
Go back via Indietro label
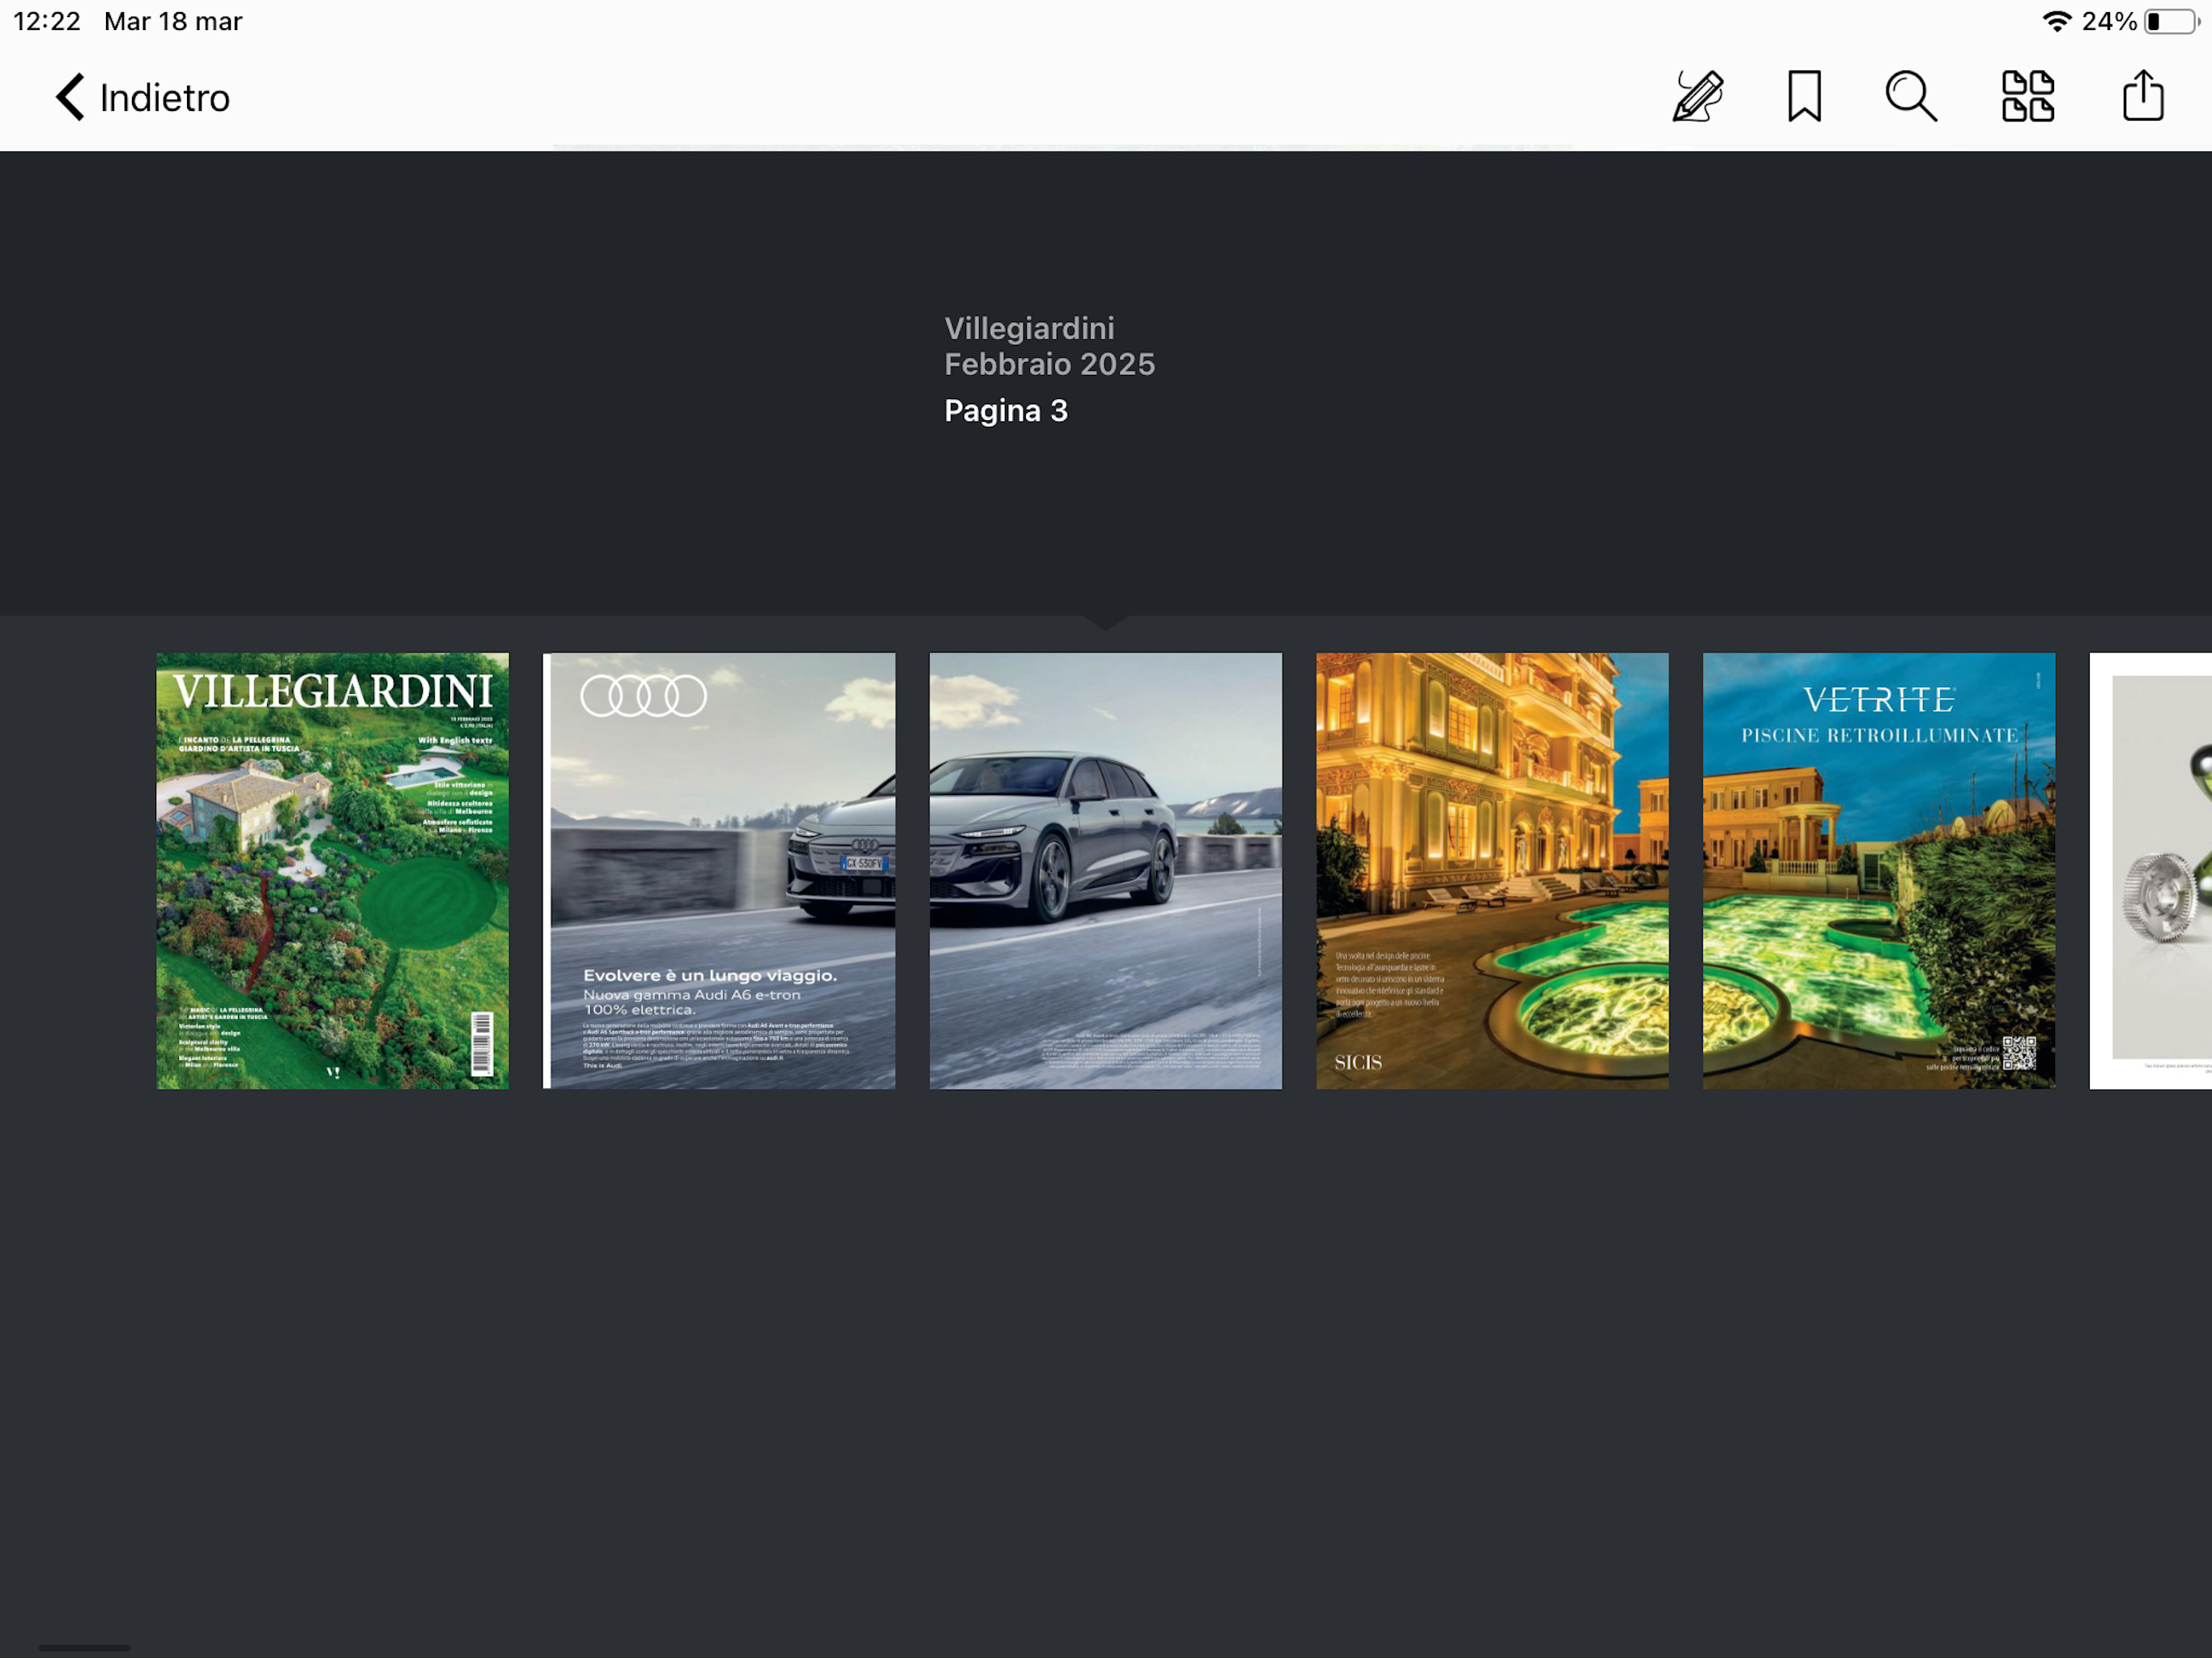[165, 98]
